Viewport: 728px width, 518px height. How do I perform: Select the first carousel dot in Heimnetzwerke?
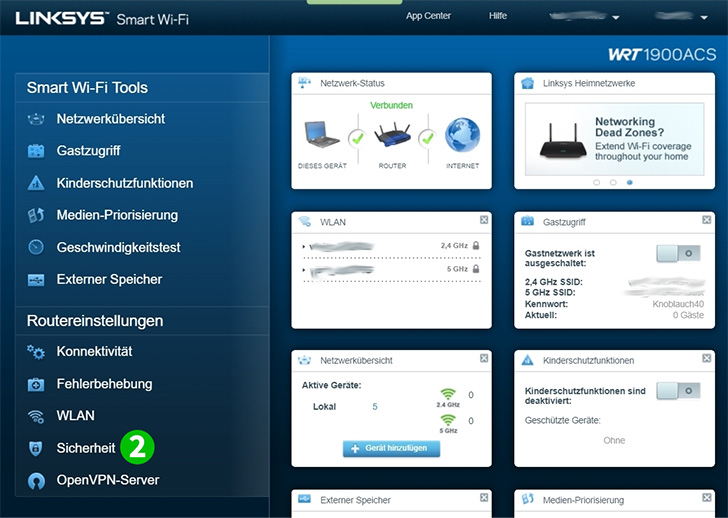(x=597, y=182)
